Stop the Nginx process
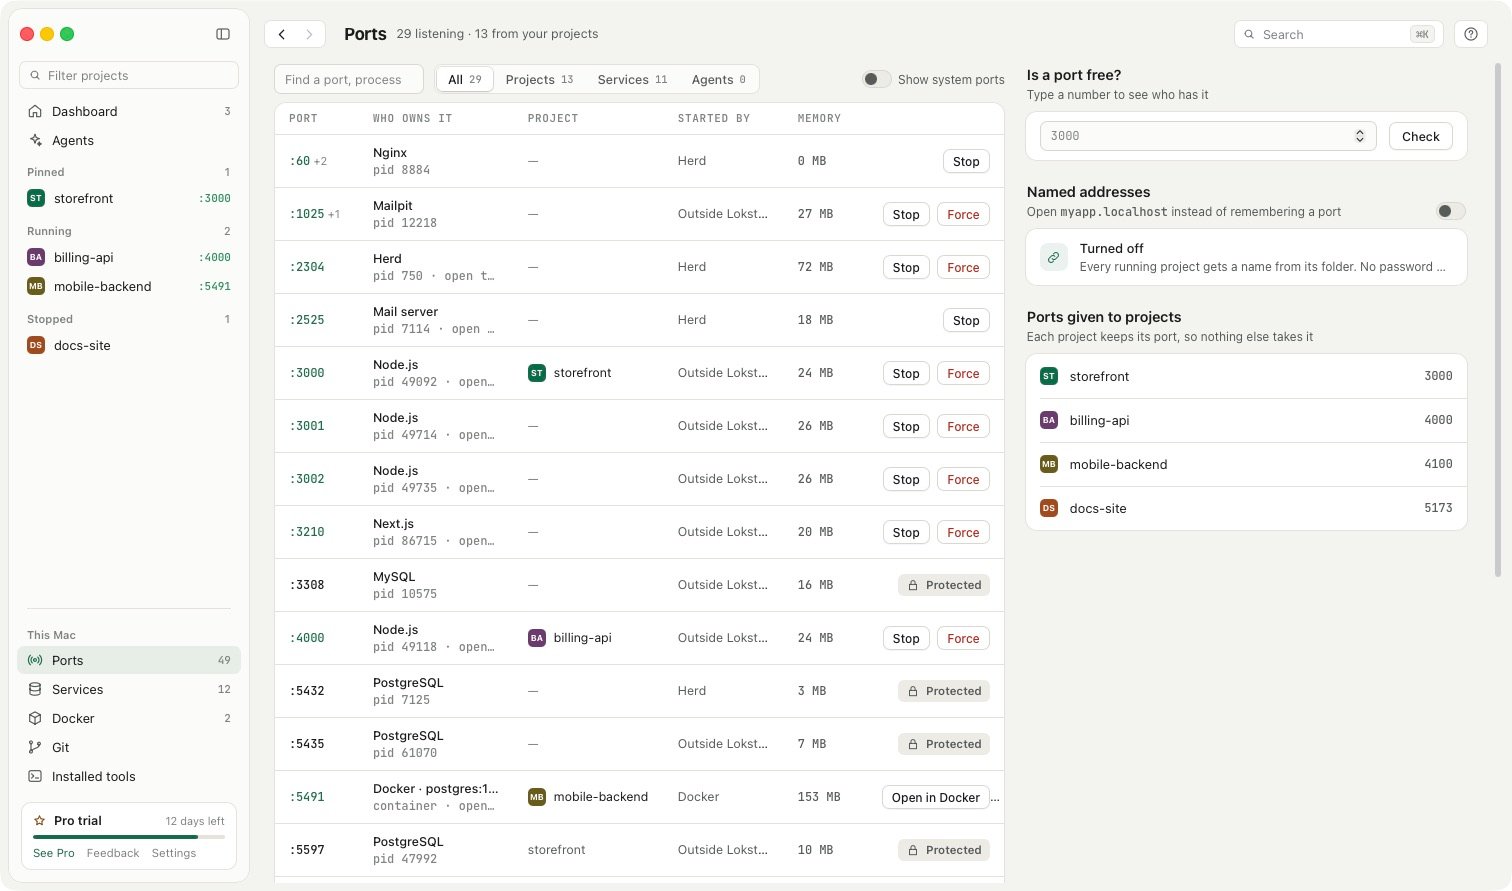Screen dimensions: 1512x891 click(x=966, y=161)
